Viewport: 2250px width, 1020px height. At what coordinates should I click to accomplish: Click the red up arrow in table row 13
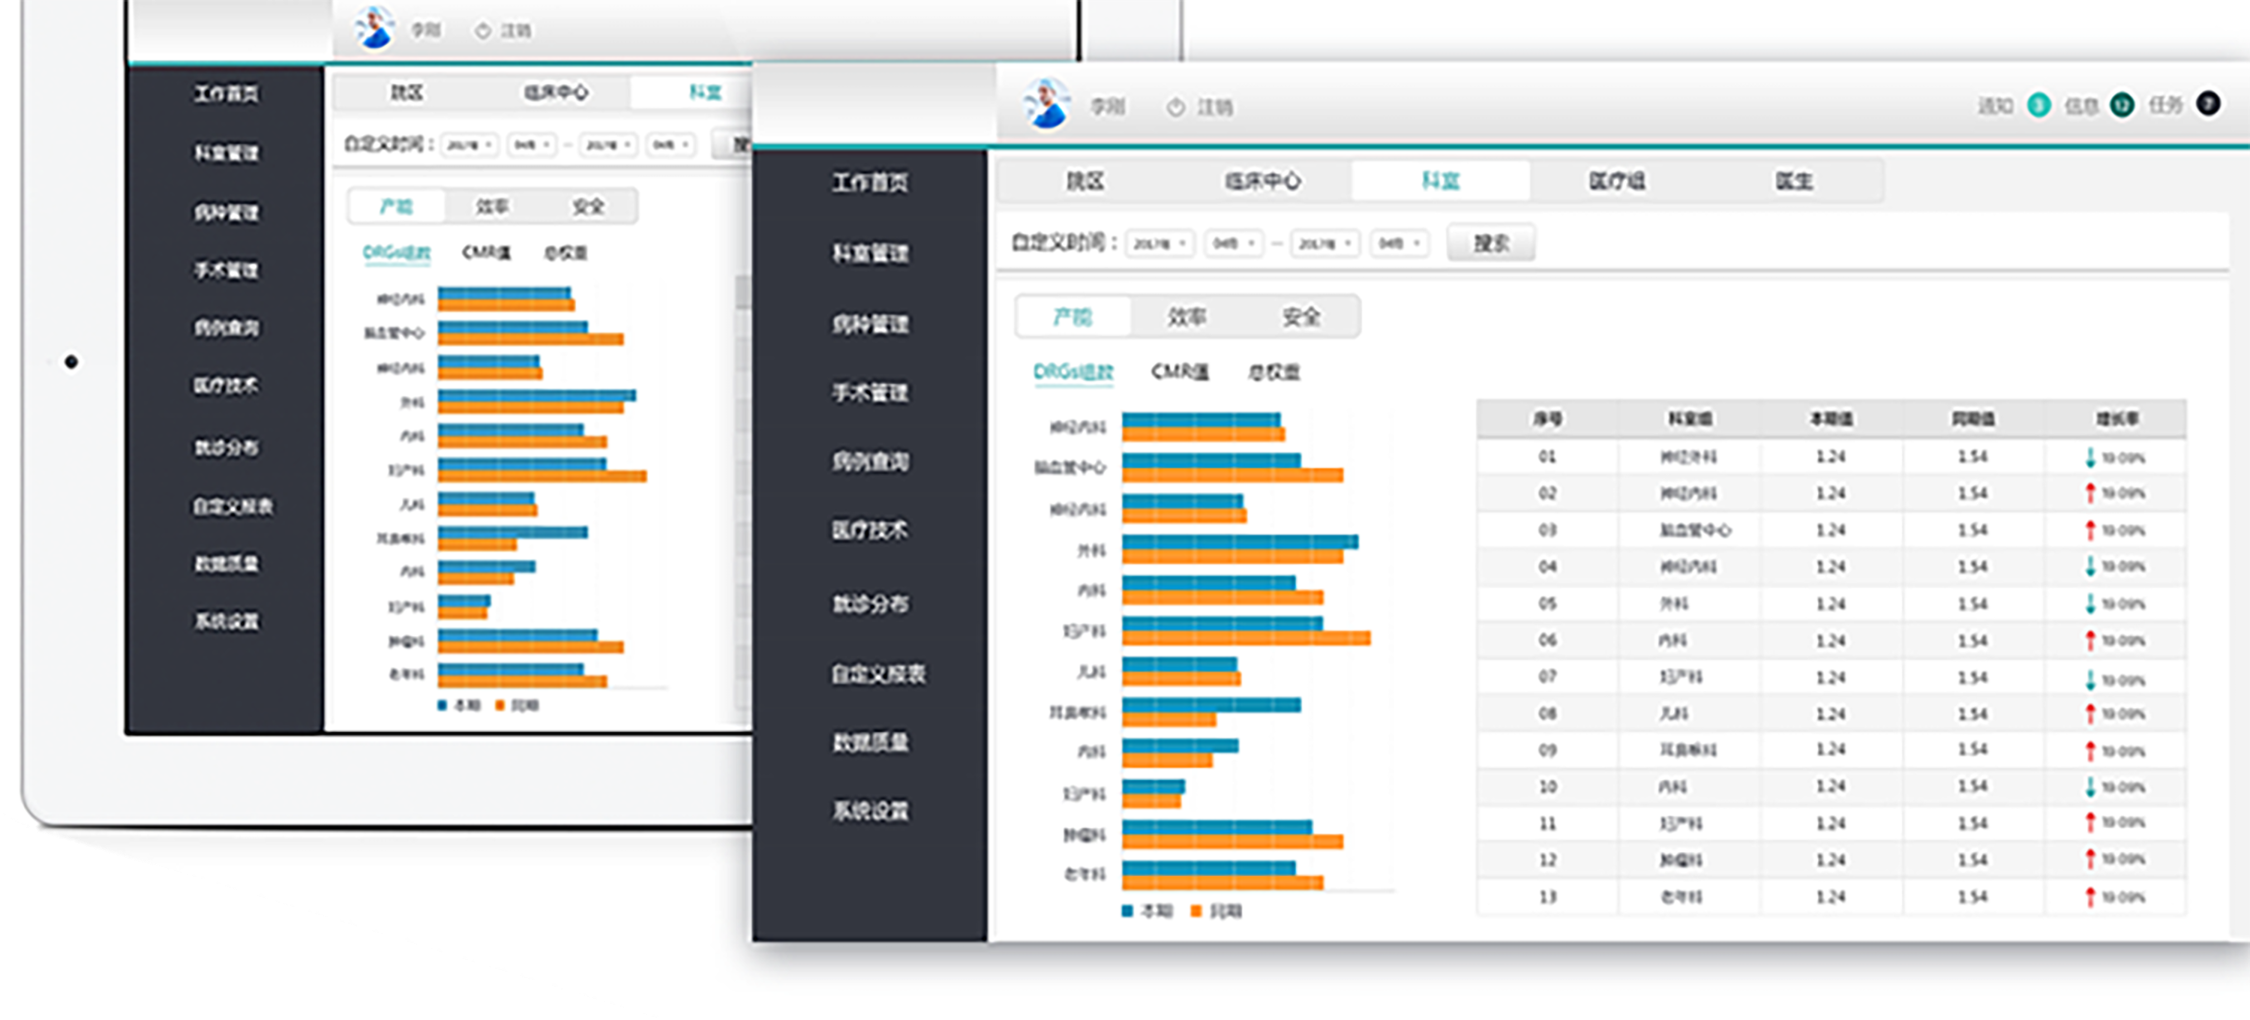2090,897
